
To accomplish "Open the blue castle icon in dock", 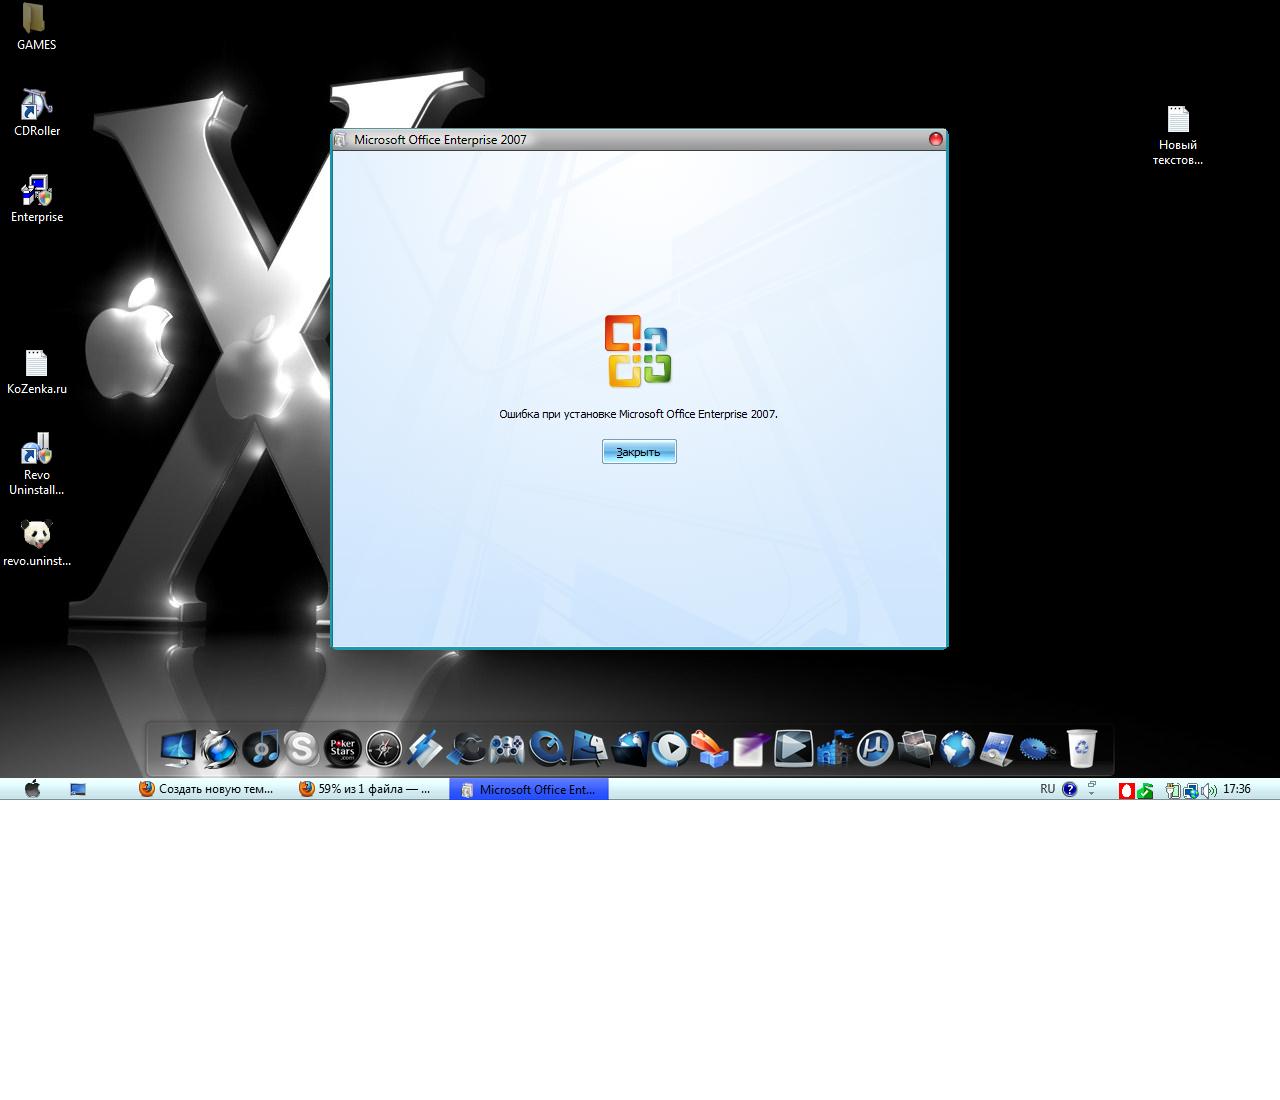I will pyautogui.click(x=834, y=748).
